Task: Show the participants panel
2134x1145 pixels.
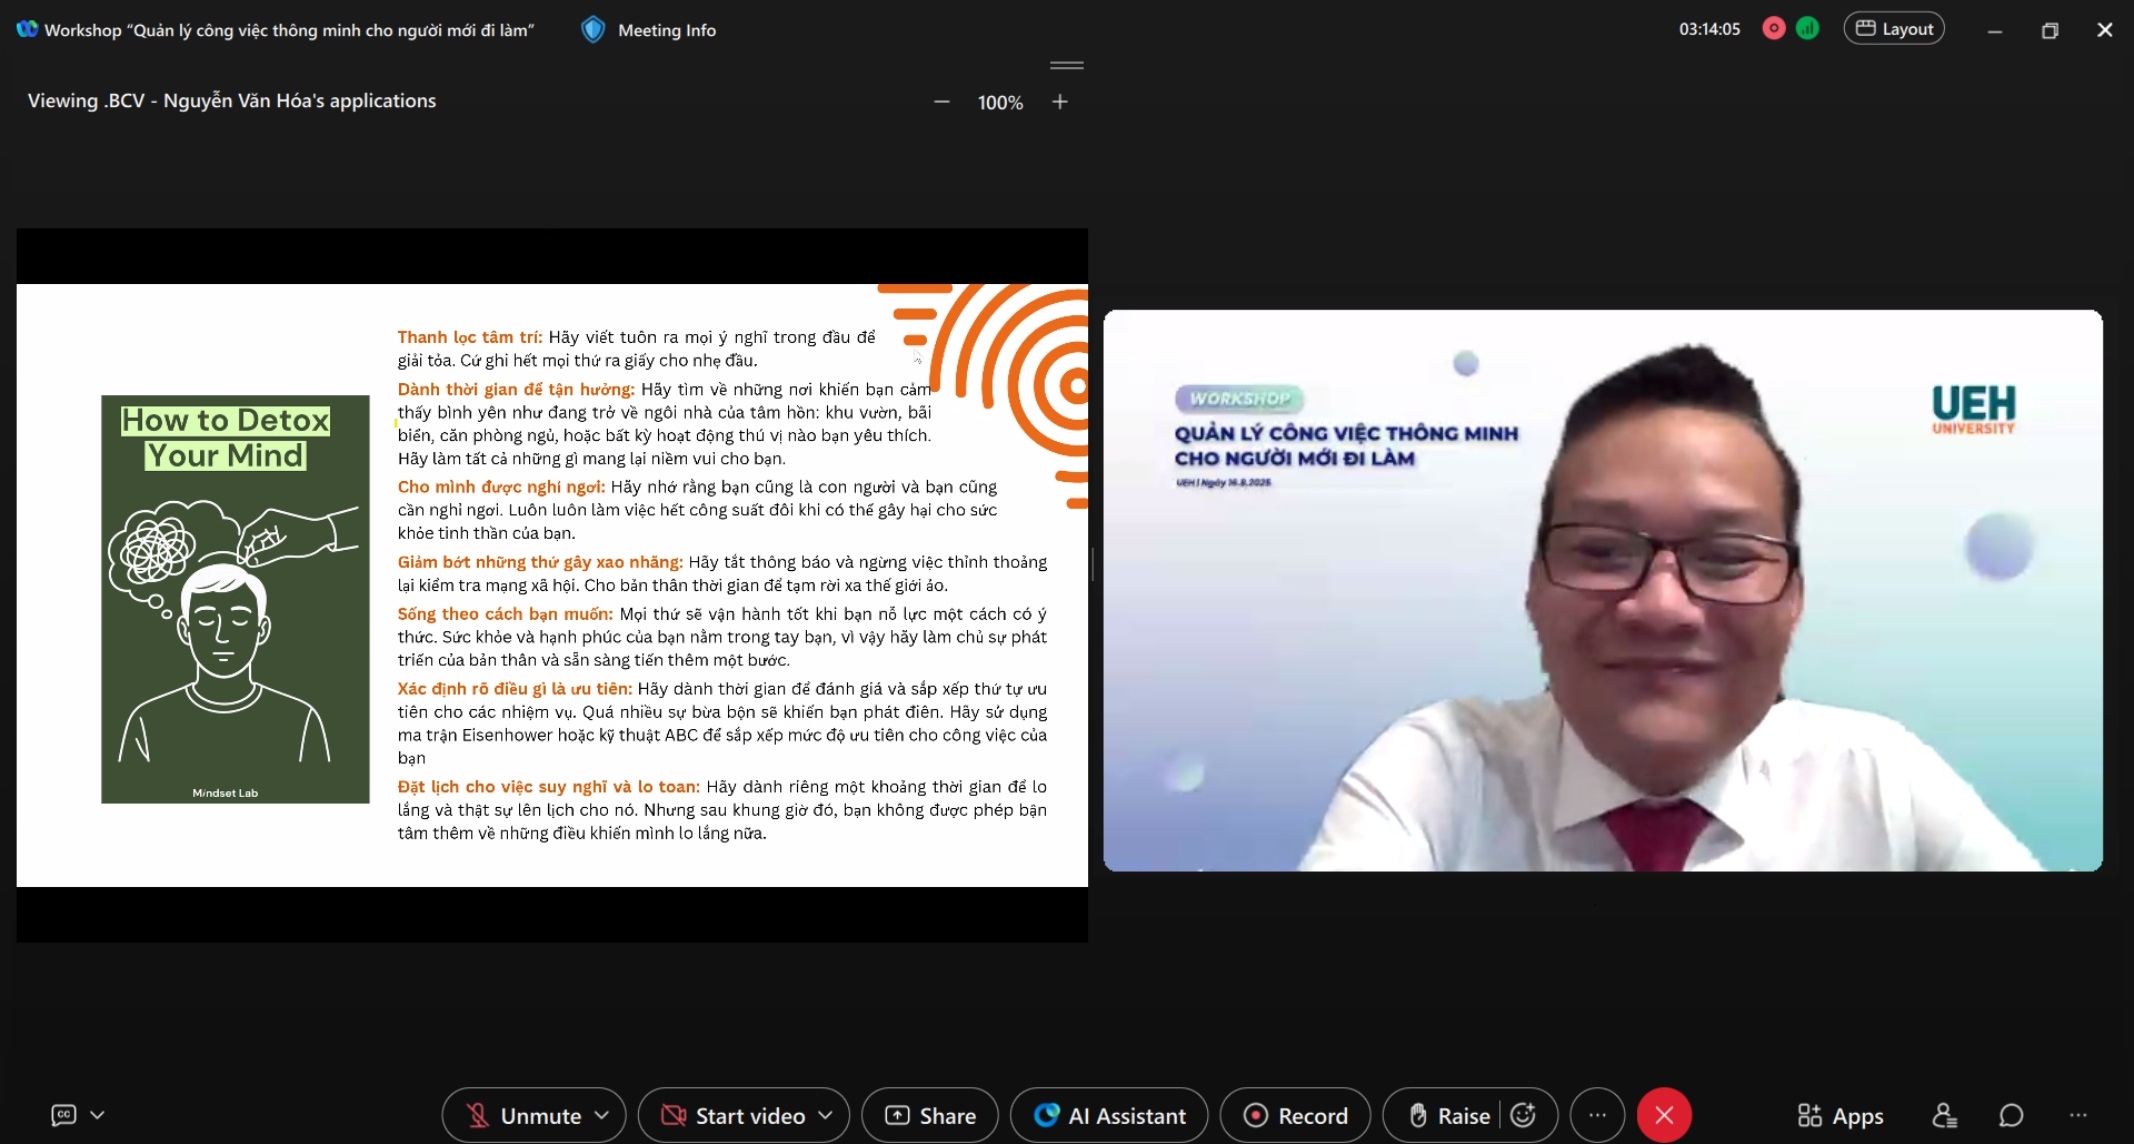Action: (x=1944, y=1116)
